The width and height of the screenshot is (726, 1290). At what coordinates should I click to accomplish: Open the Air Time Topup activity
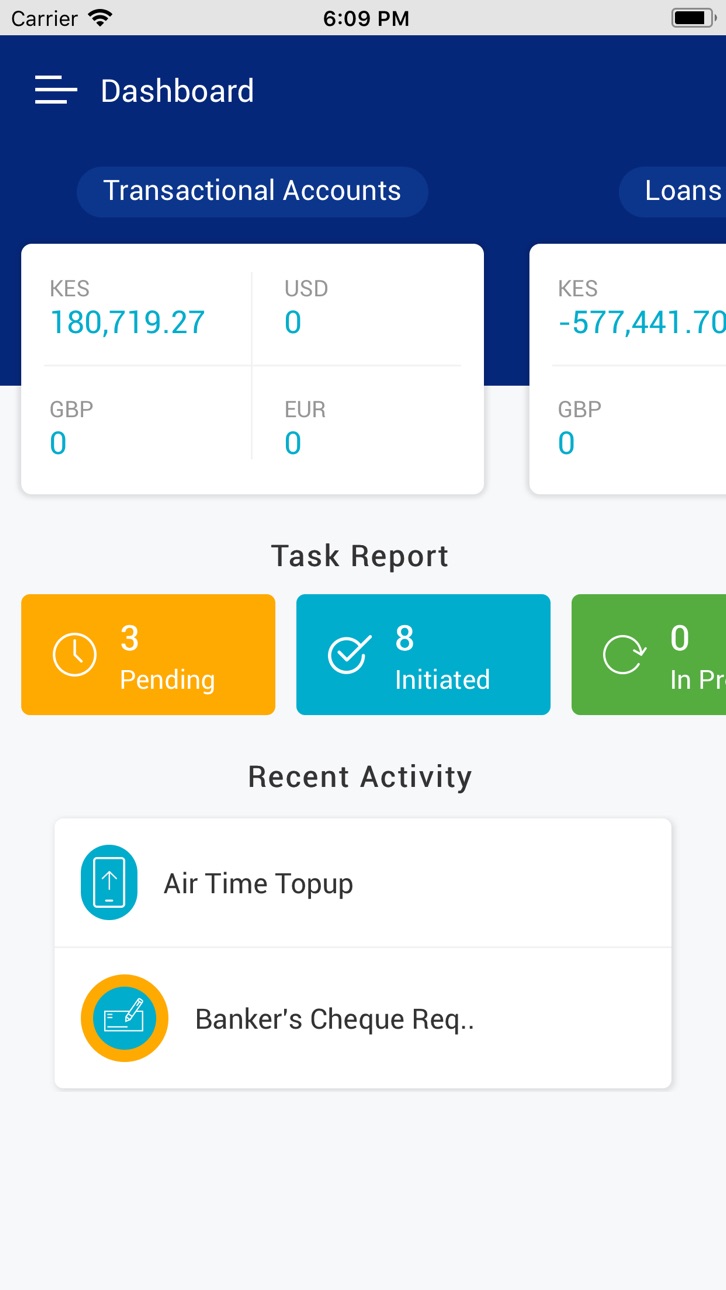click(x=363, y=883)
